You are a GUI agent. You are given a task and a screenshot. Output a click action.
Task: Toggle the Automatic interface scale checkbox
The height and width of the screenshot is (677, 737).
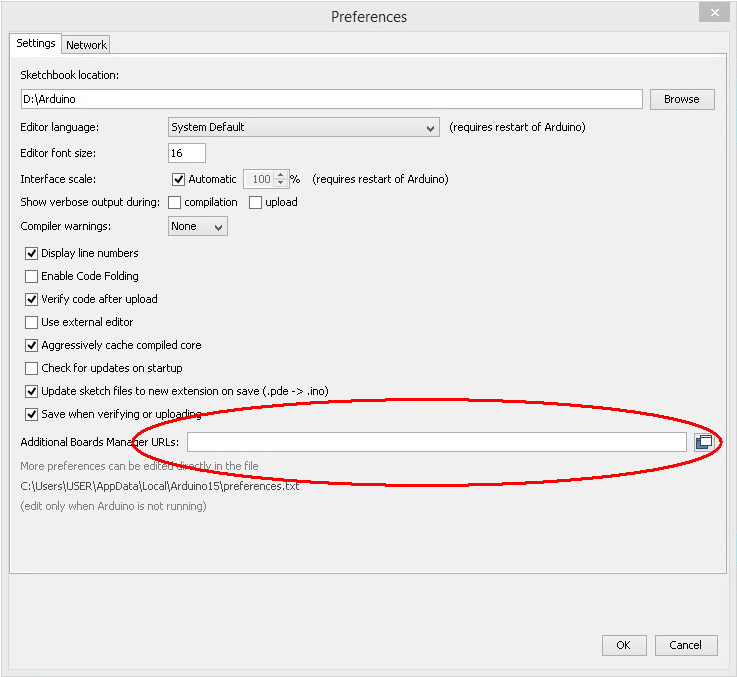tap(179, 180)
